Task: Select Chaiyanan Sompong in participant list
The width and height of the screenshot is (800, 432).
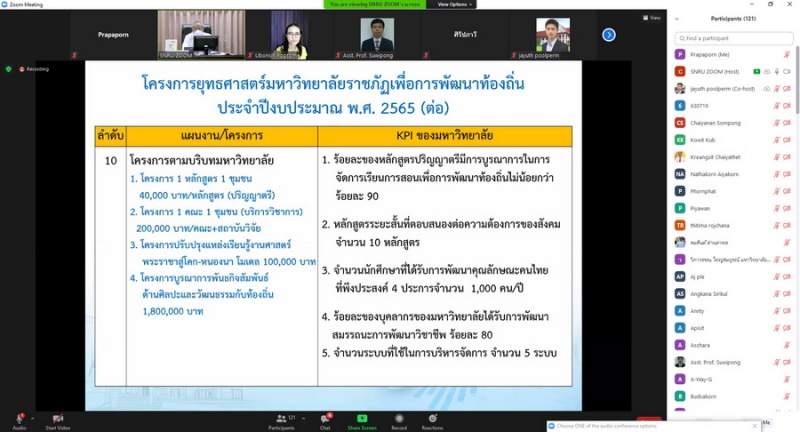Action: coord(714,122)
